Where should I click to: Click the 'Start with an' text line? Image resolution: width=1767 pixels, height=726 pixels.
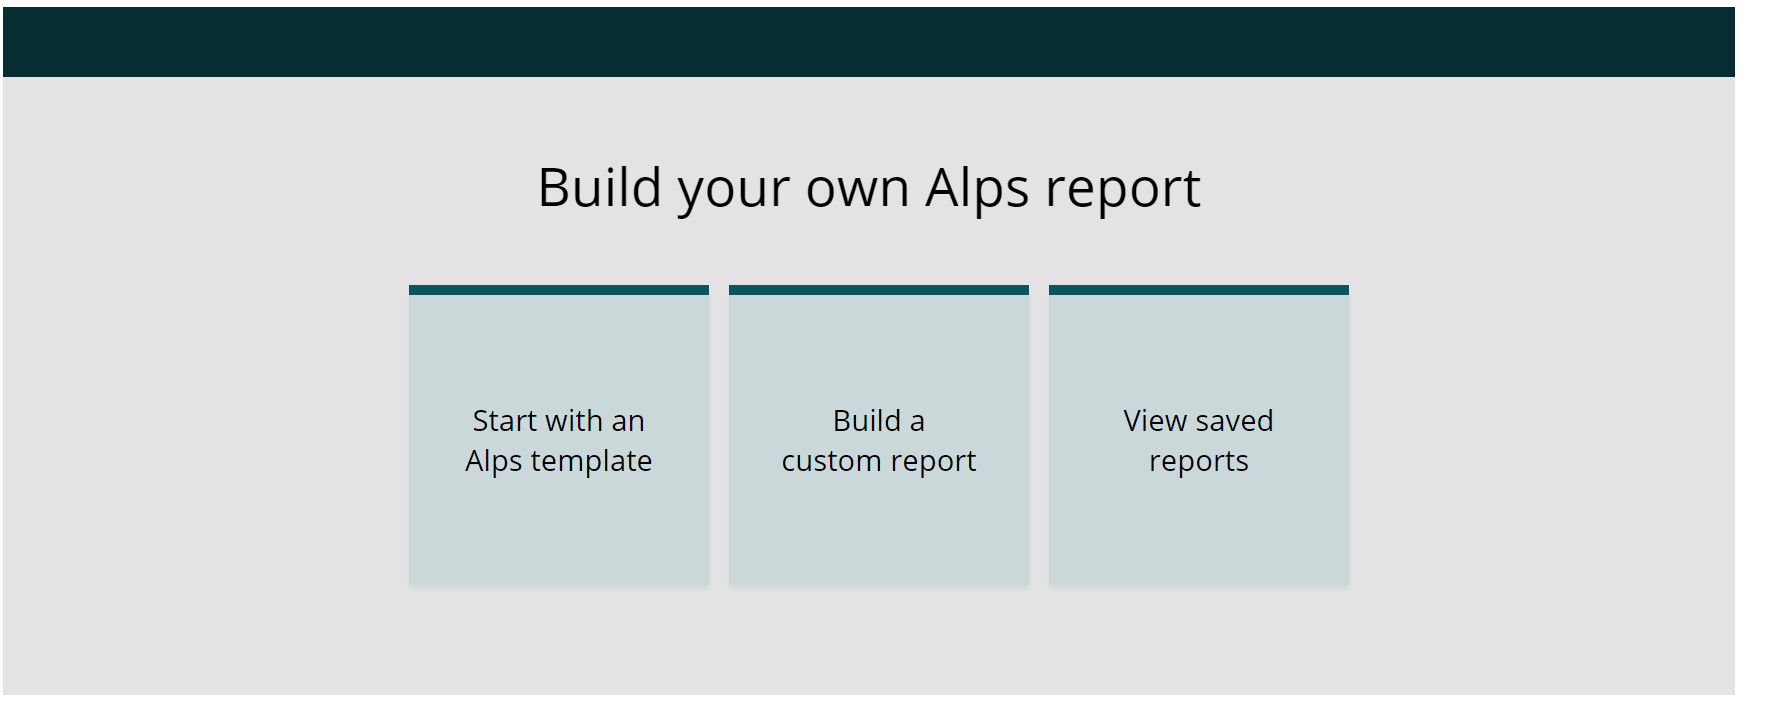(x=558, y=421)
